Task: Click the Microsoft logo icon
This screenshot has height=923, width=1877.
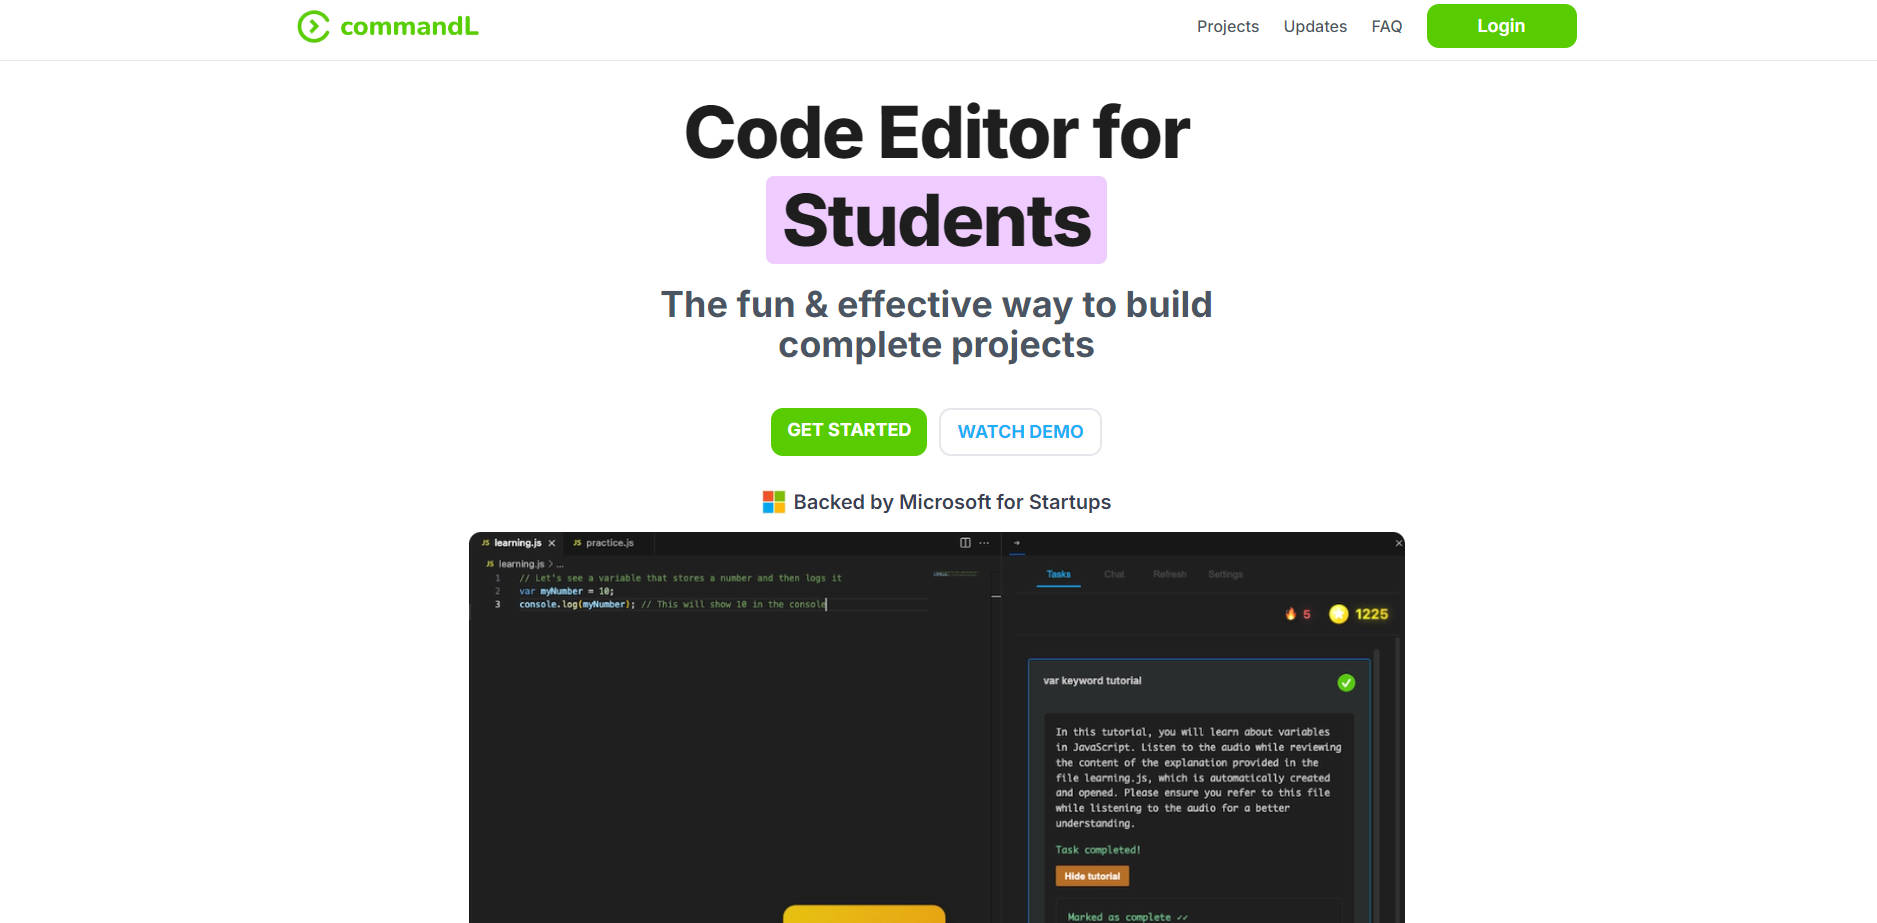Action: tap(773, 502)
